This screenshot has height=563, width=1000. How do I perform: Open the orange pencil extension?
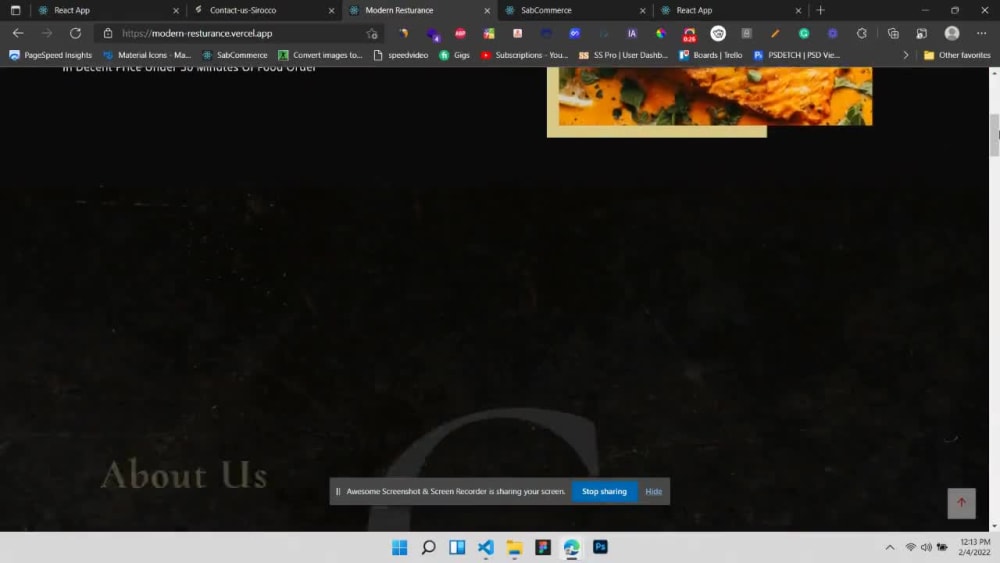pos(776,33)
